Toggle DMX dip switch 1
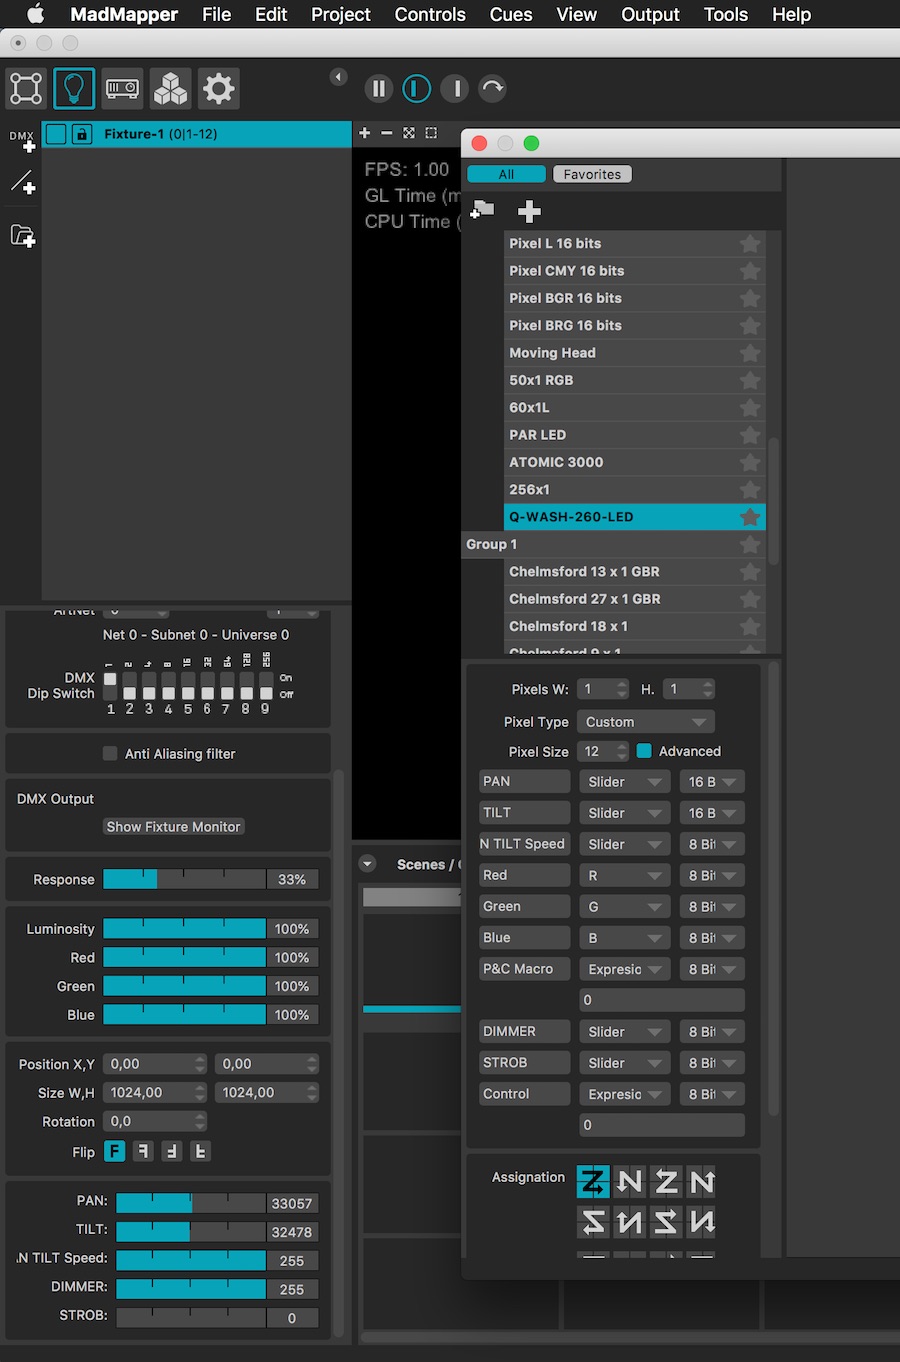Screen dimensions: 900x1362 [x=110, y=686]
